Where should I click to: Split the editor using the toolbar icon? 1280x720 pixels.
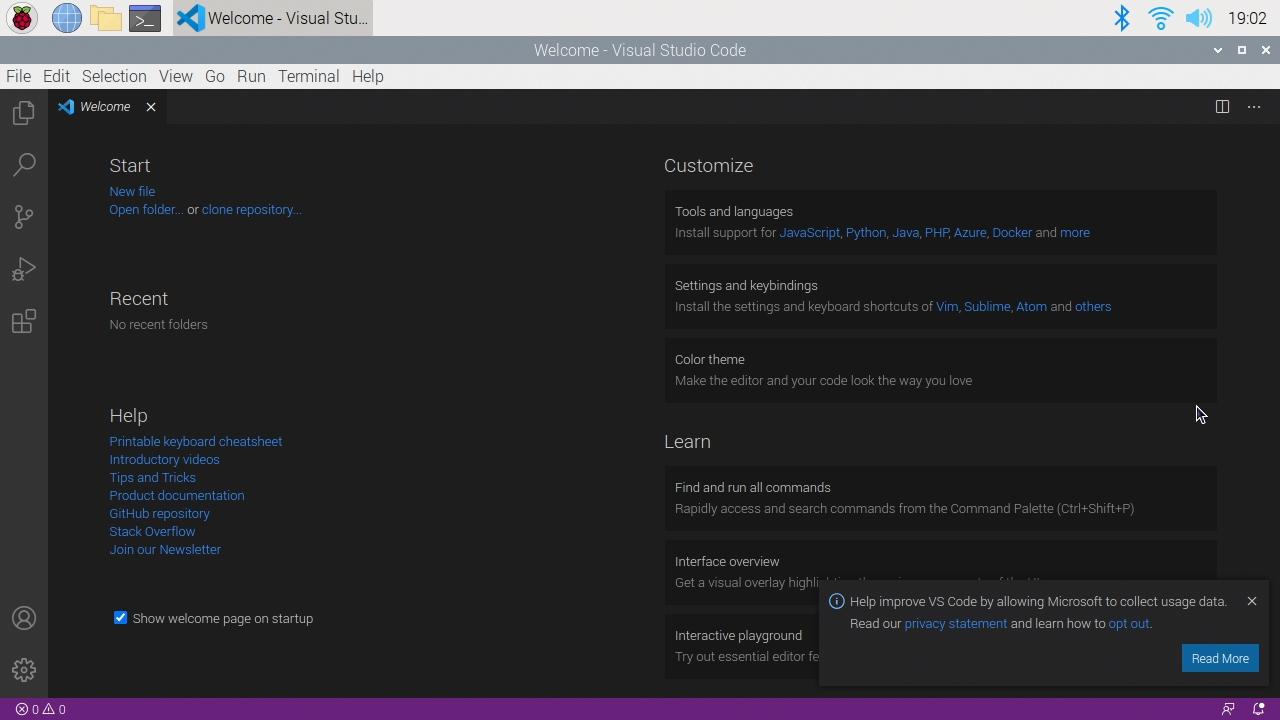point(1222,107)
